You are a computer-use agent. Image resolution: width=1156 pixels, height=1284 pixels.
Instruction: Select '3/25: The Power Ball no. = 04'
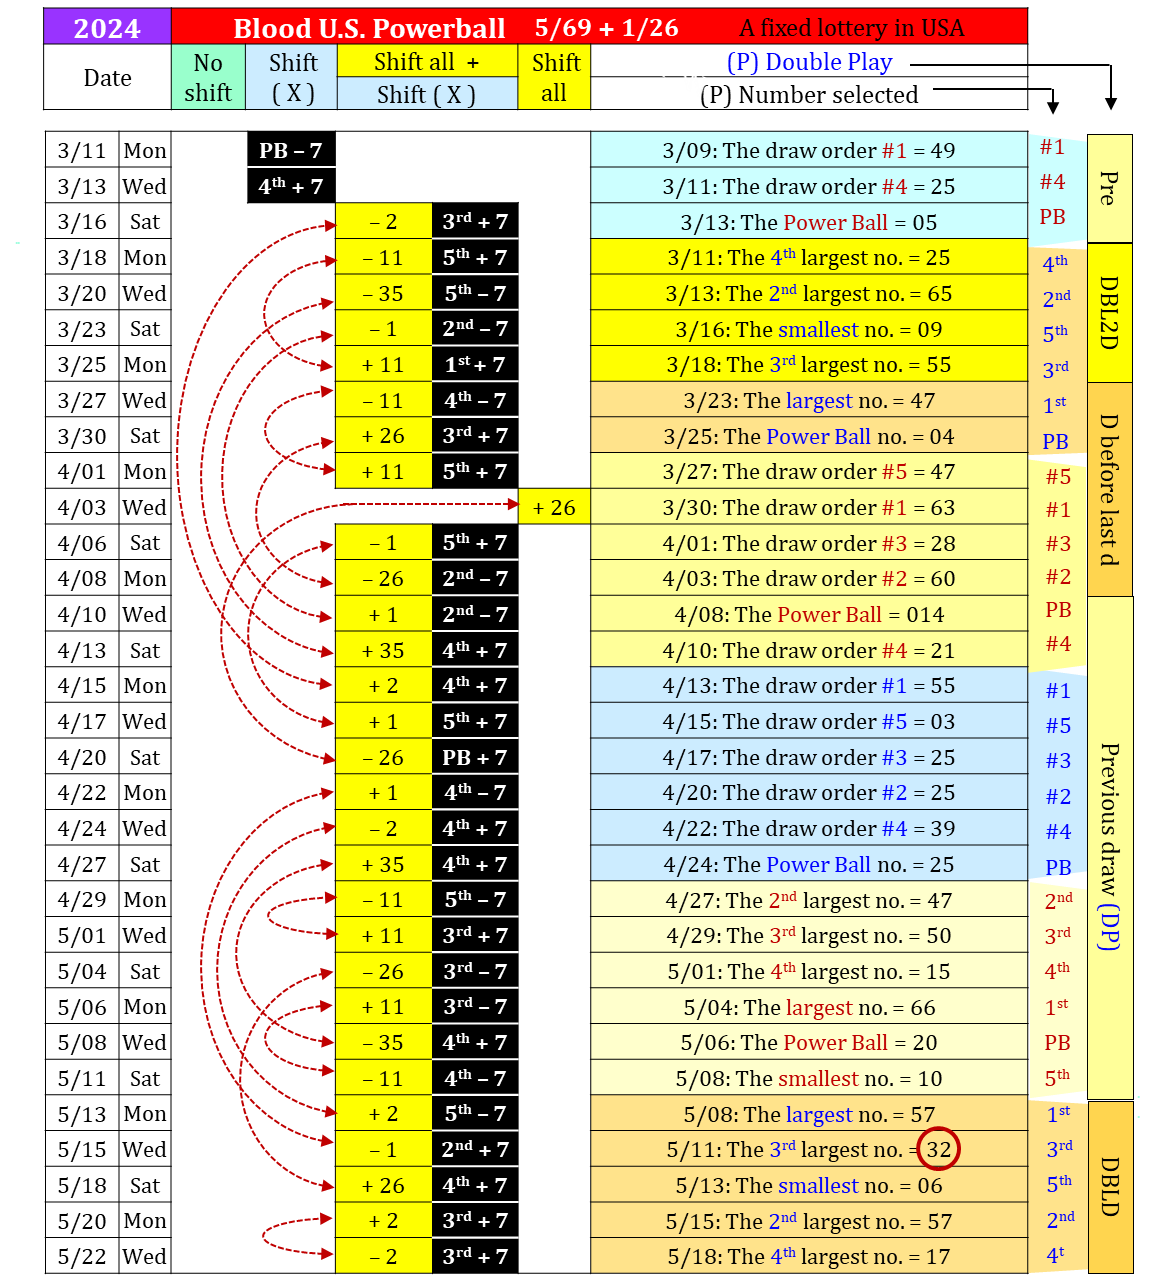[809, 436]
